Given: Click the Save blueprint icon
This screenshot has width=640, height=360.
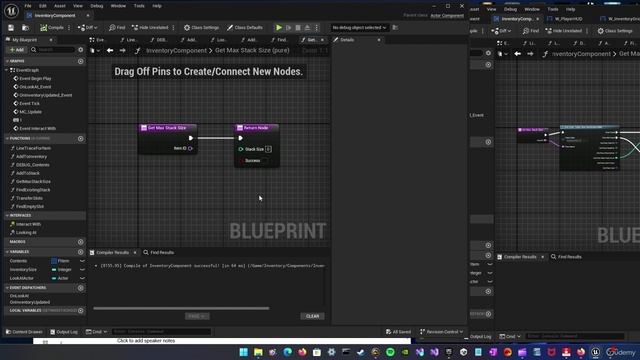Looking at the screenshot, I should [x=11, y=28].
